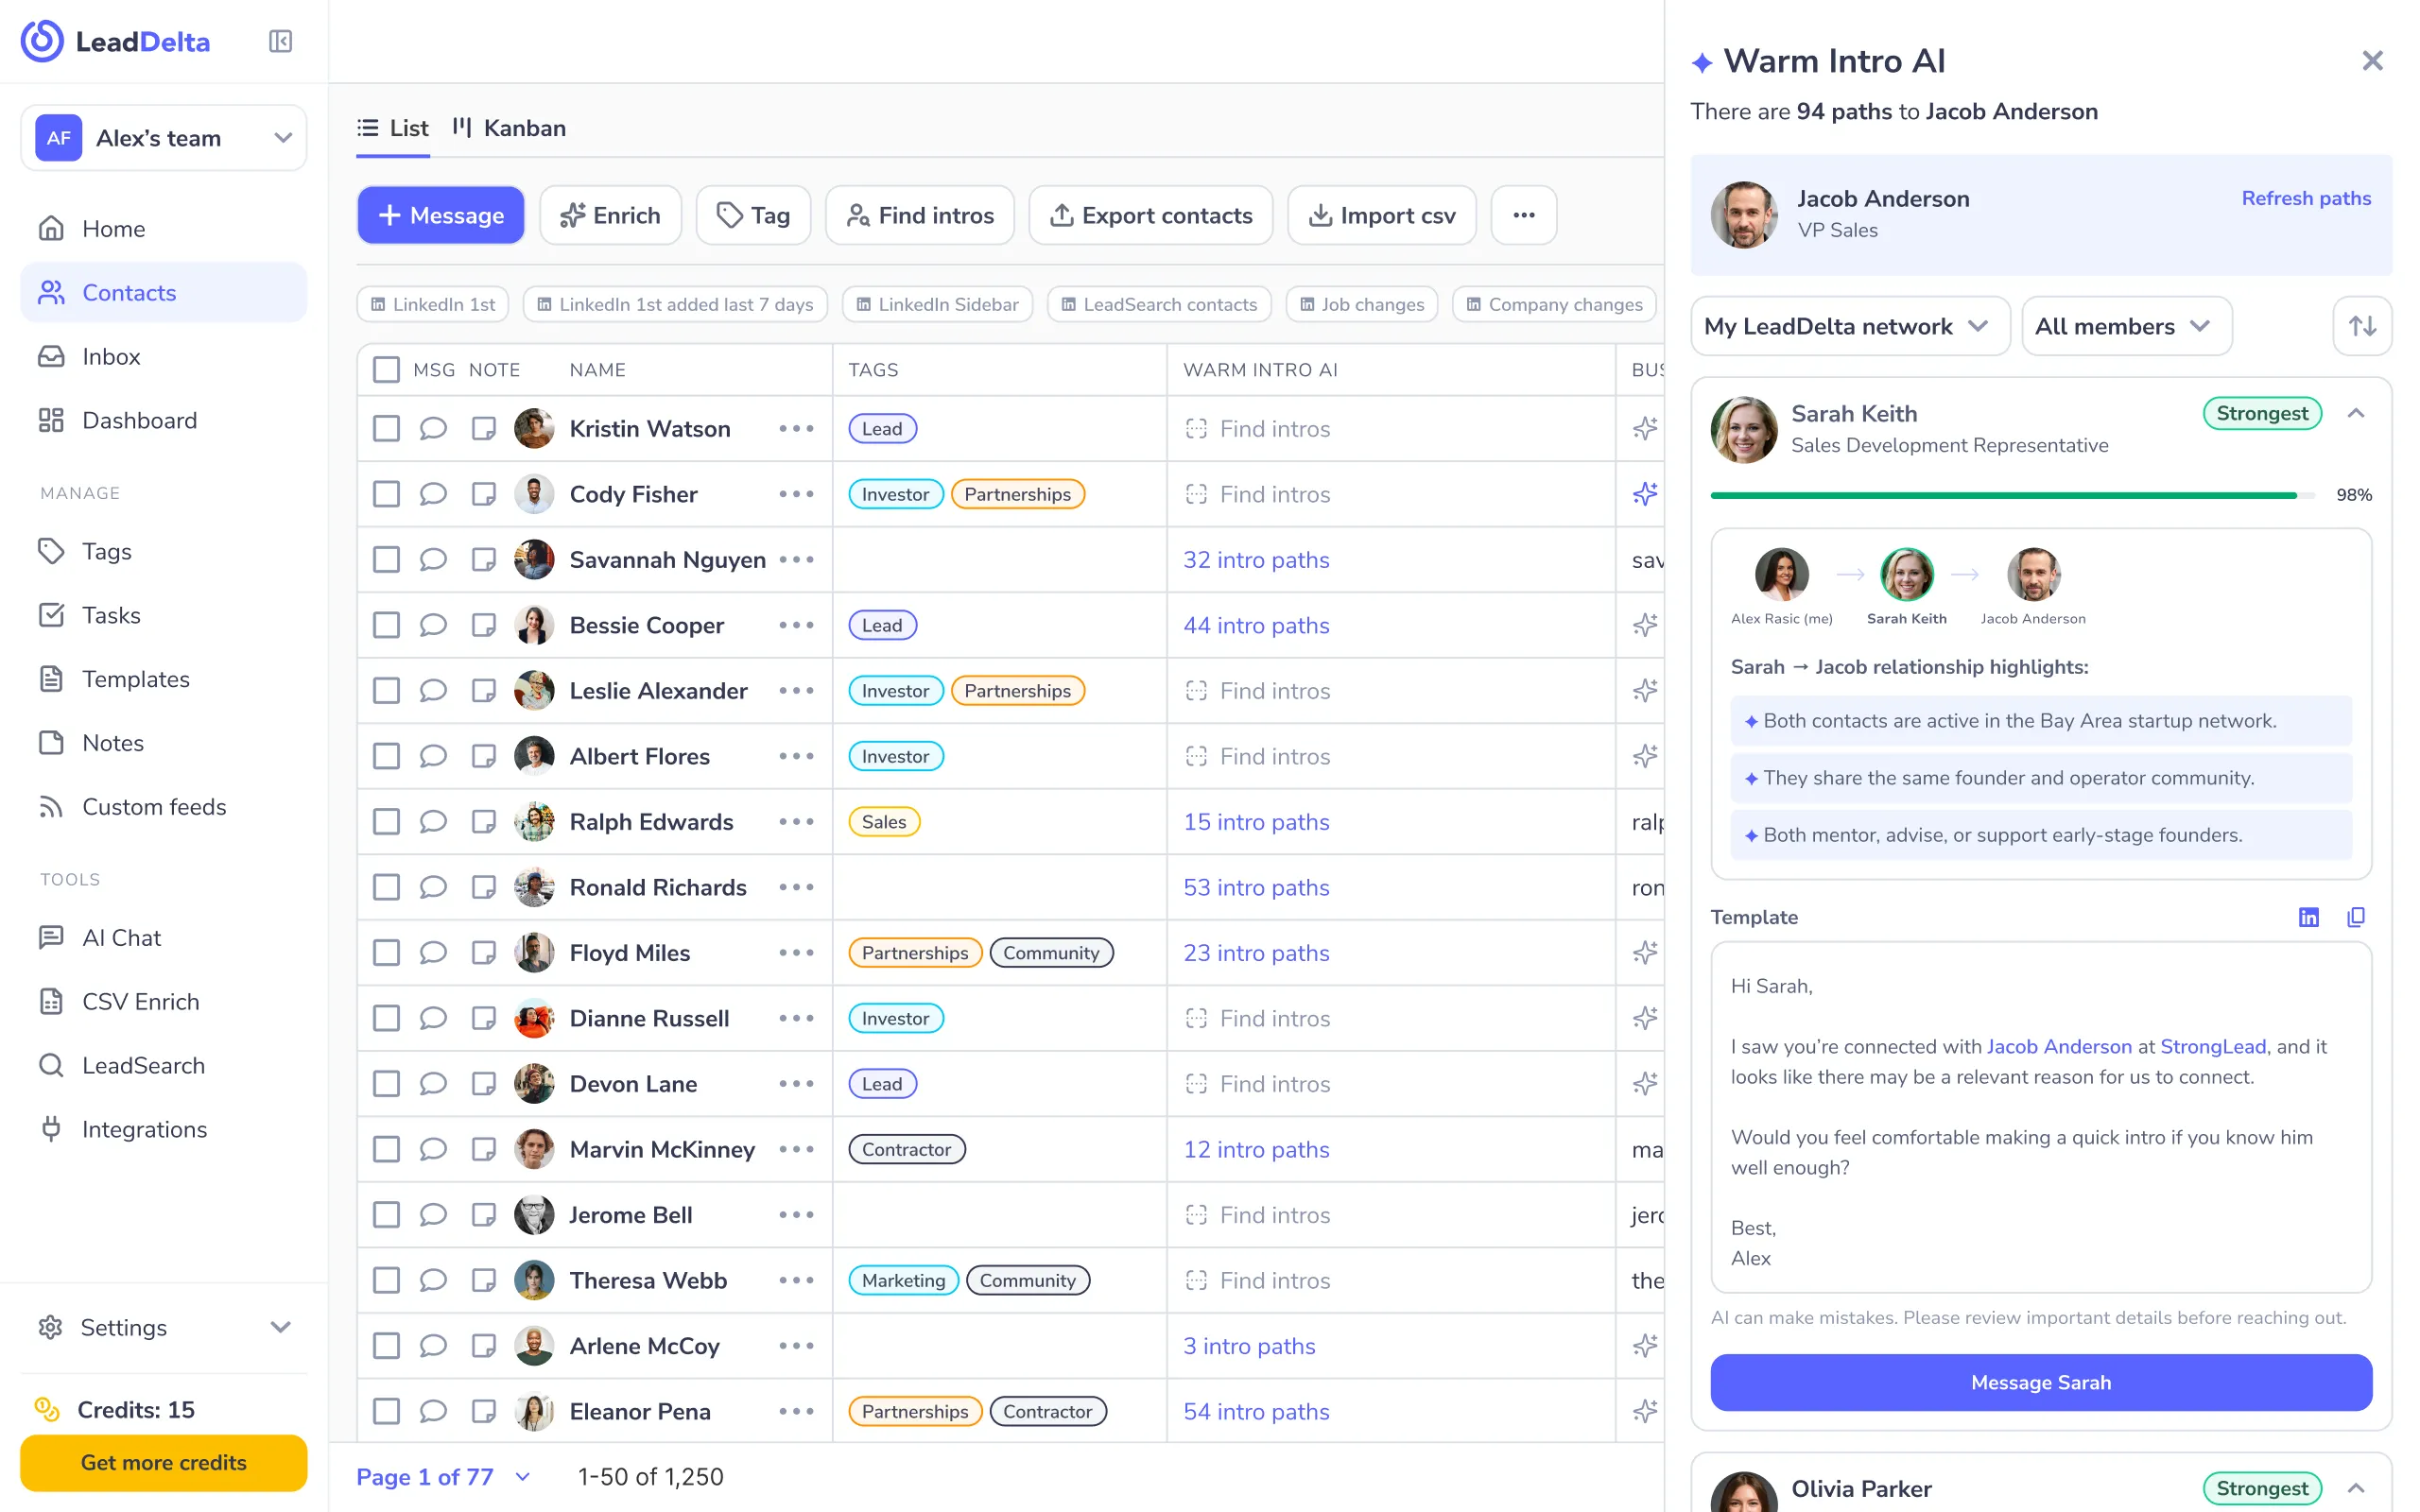The width and height of the screenshot is (2420, 1512).
Task: Click the Message button
Action: click(x=441, y=215)
